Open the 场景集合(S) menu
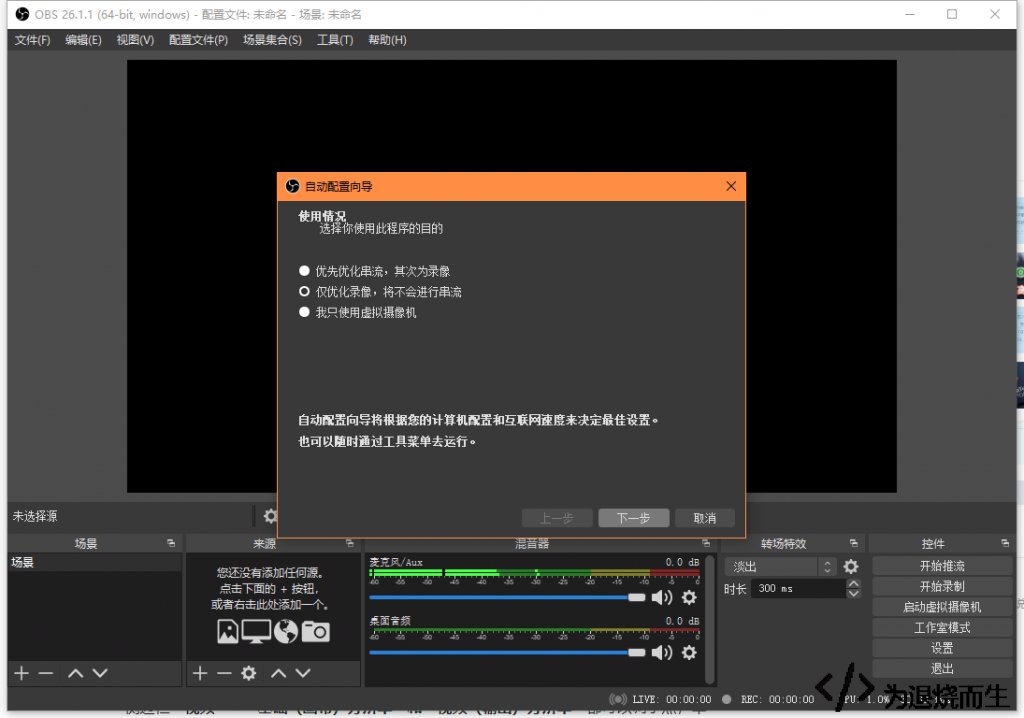1024x718 pixels. click(x=272, y=40)
